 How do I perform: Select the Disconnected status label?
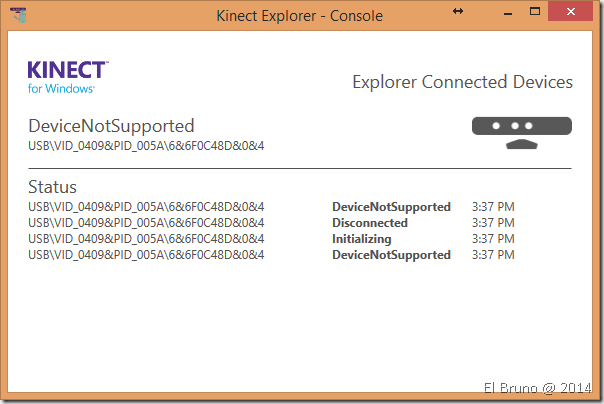click(370, 223)
